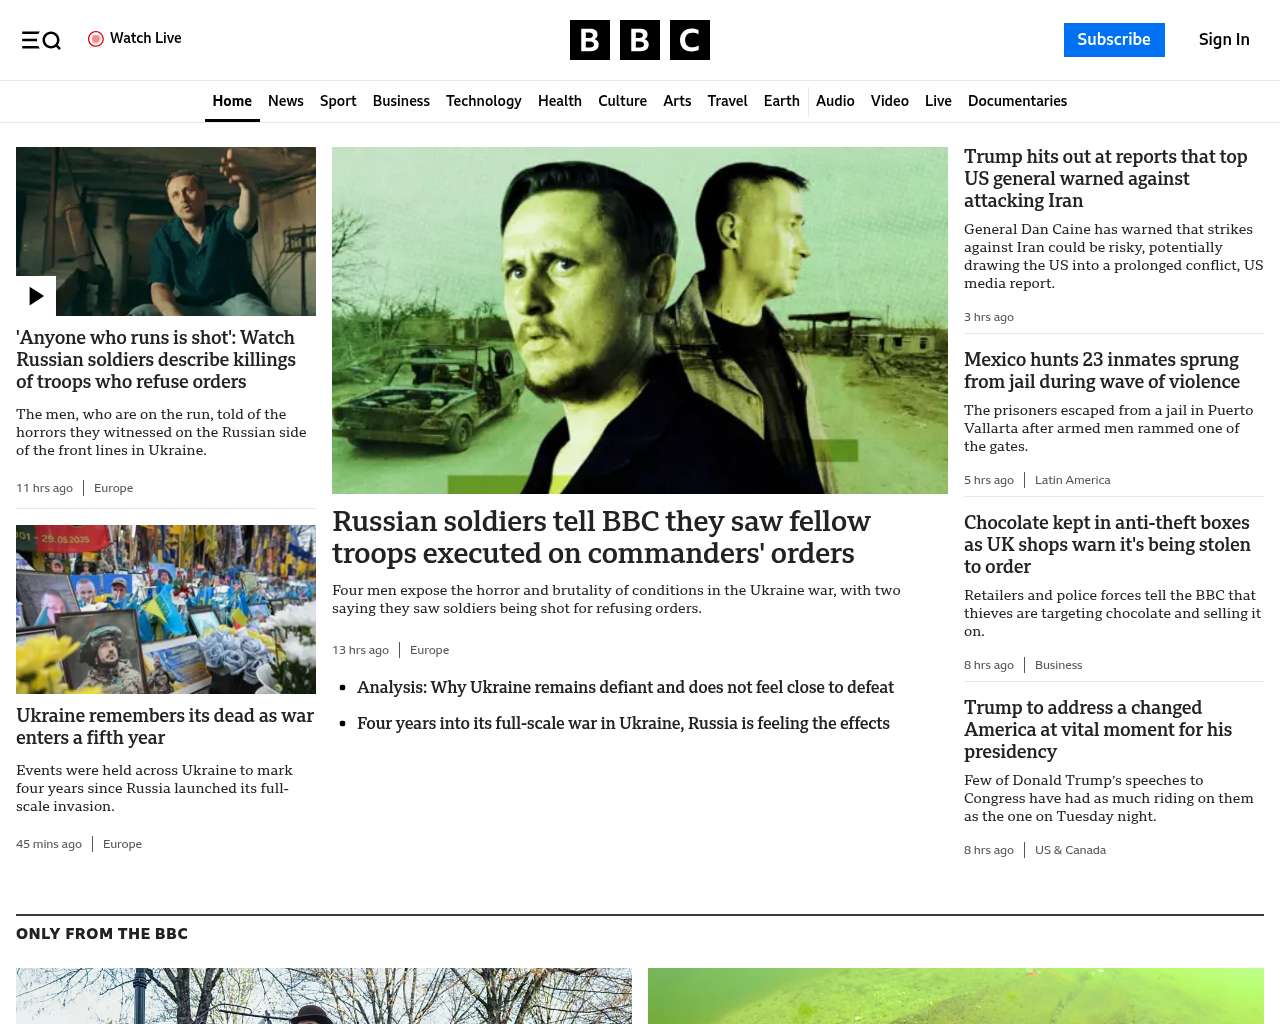
Task: Play the Russian soldiers video
Action: pos(36,296)
